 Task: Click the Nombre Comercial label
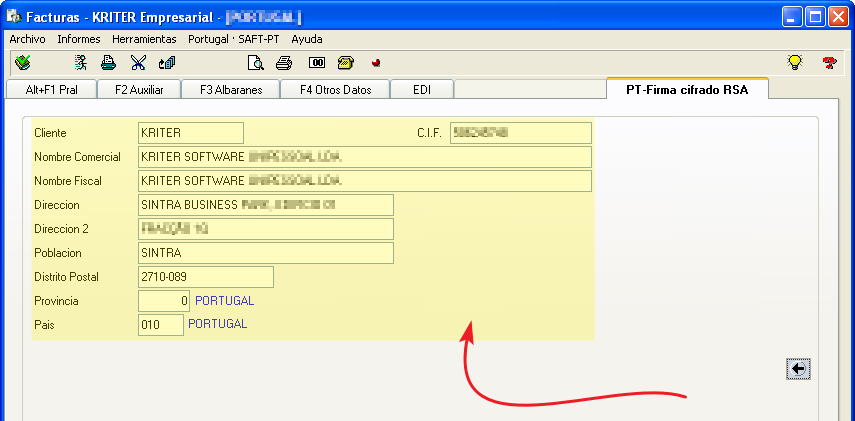pos(77,157)
